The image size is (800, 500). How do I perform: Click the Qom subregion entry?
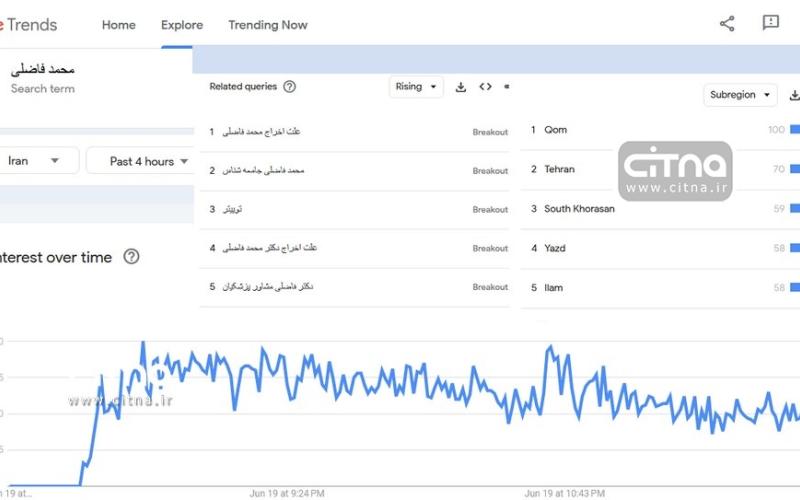tap(556, 130)
